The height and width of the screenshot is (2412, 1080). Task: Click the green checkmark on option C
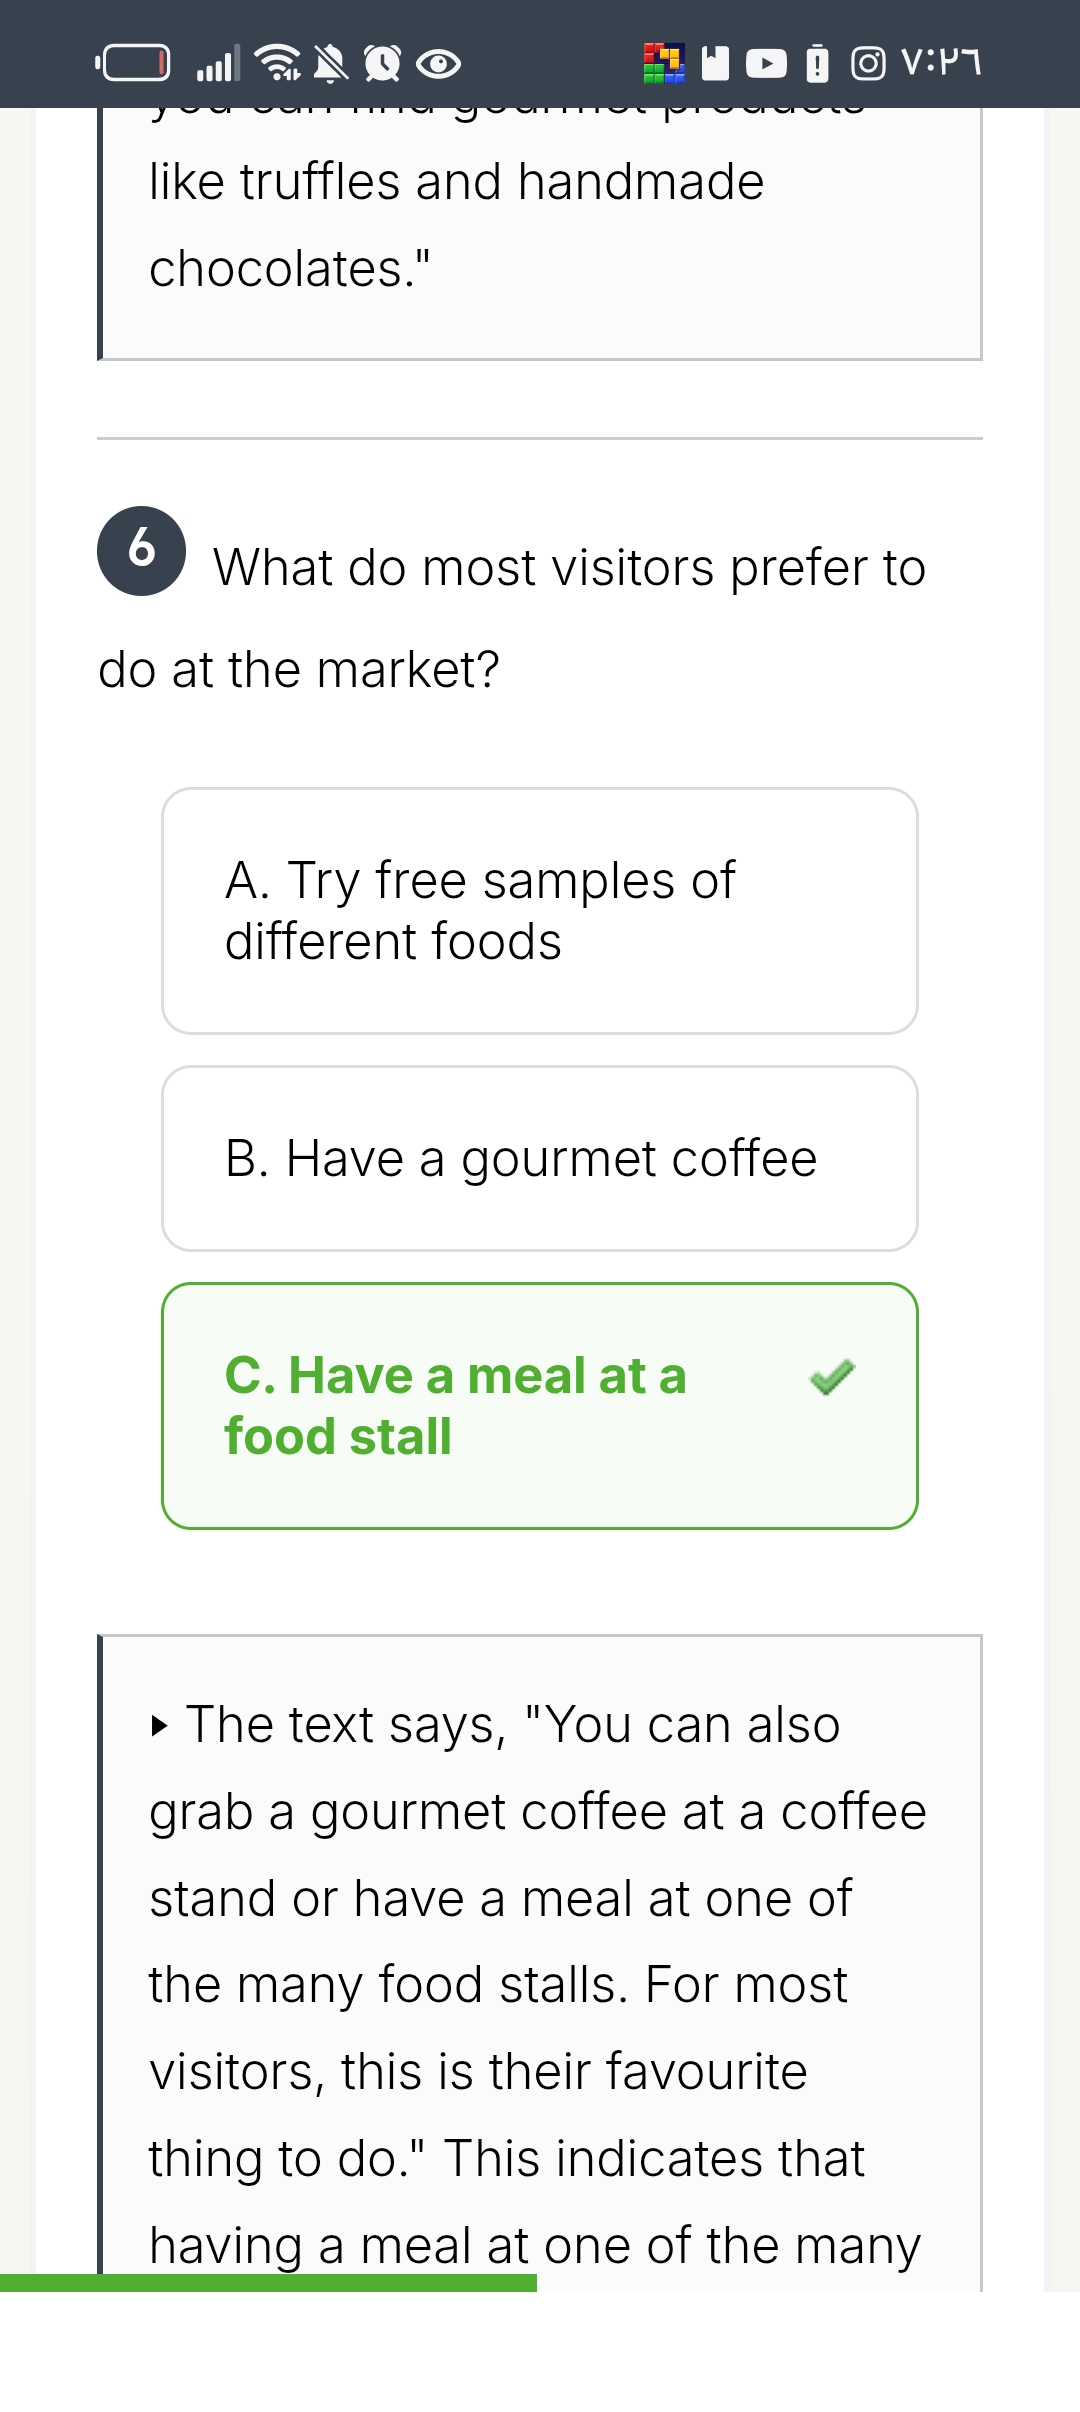832,1377
